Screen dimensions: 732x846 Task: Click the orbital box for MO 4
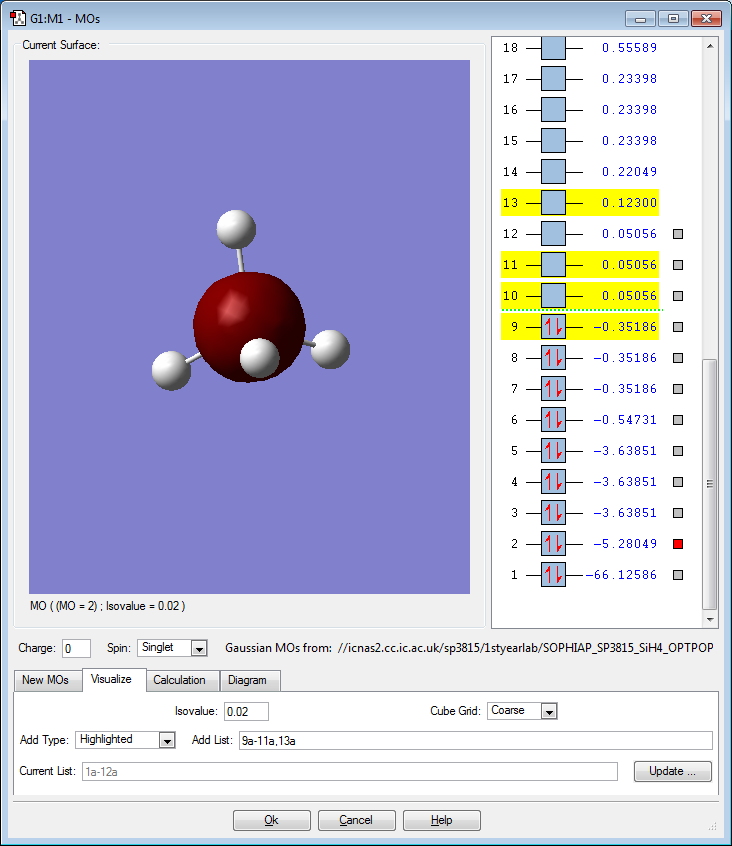pyautogui.click(x=553, y=482)
